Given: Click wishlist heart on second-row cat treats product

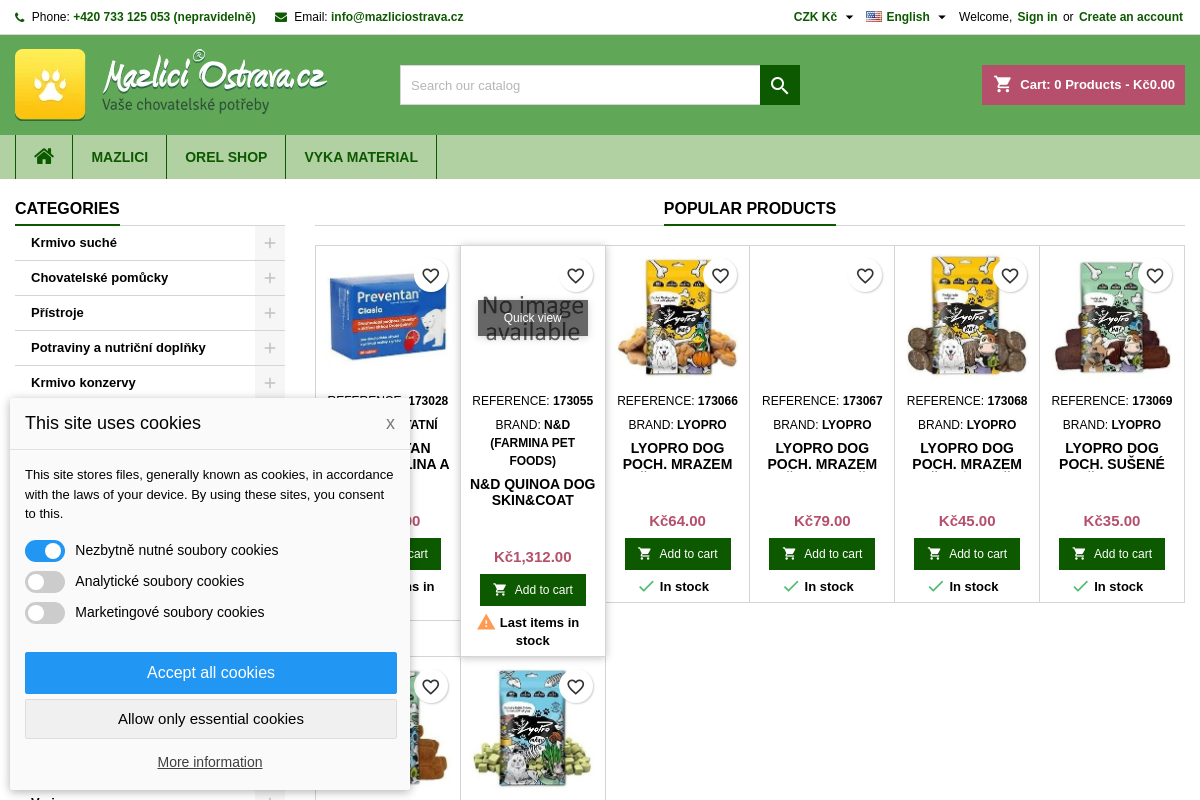Looking at the screenshot, I should (575, 686).
